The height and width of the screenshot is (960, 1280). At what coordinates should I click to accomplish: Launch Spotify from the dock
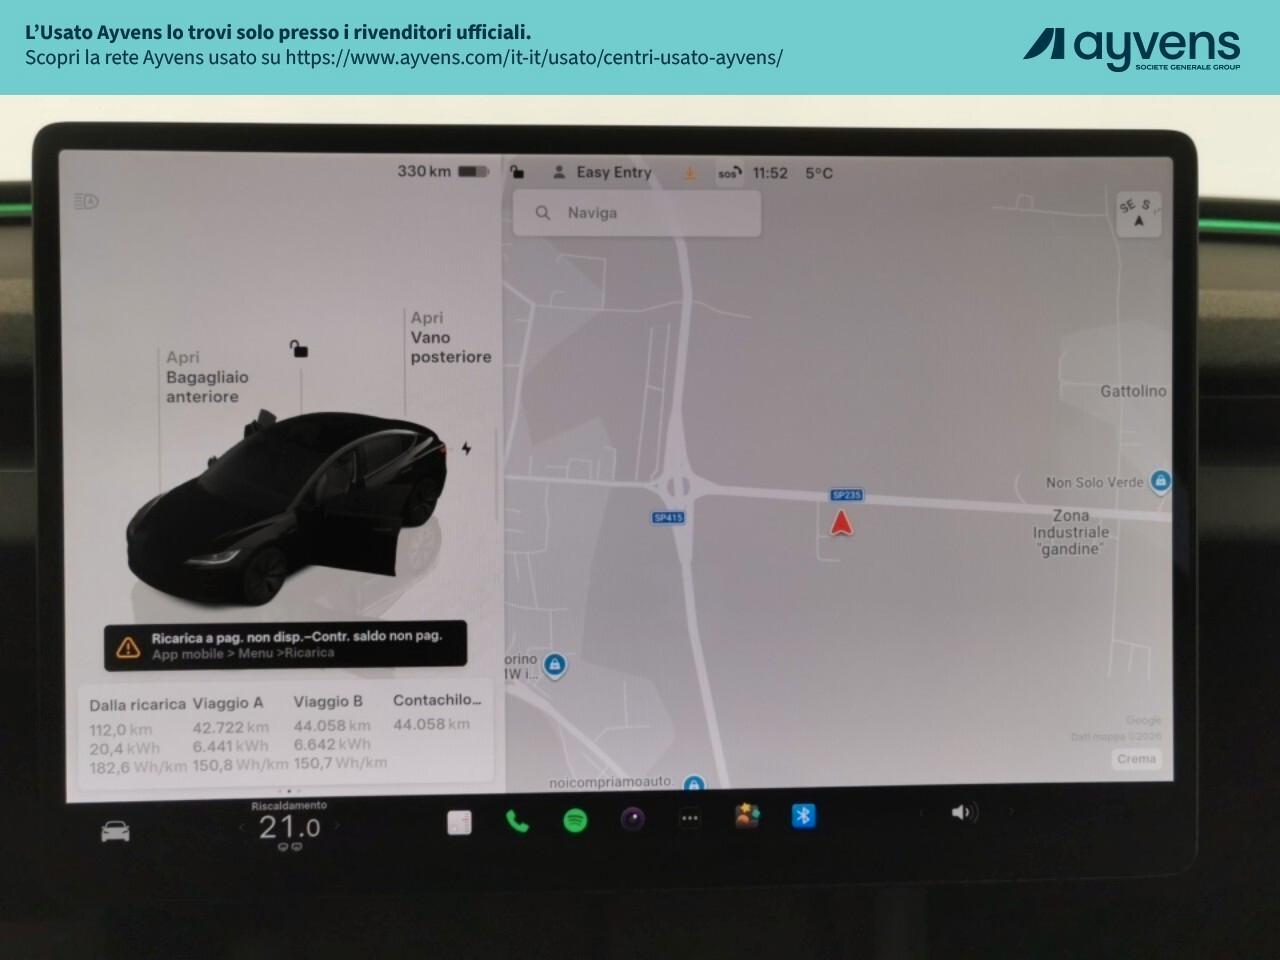(574, 820)
